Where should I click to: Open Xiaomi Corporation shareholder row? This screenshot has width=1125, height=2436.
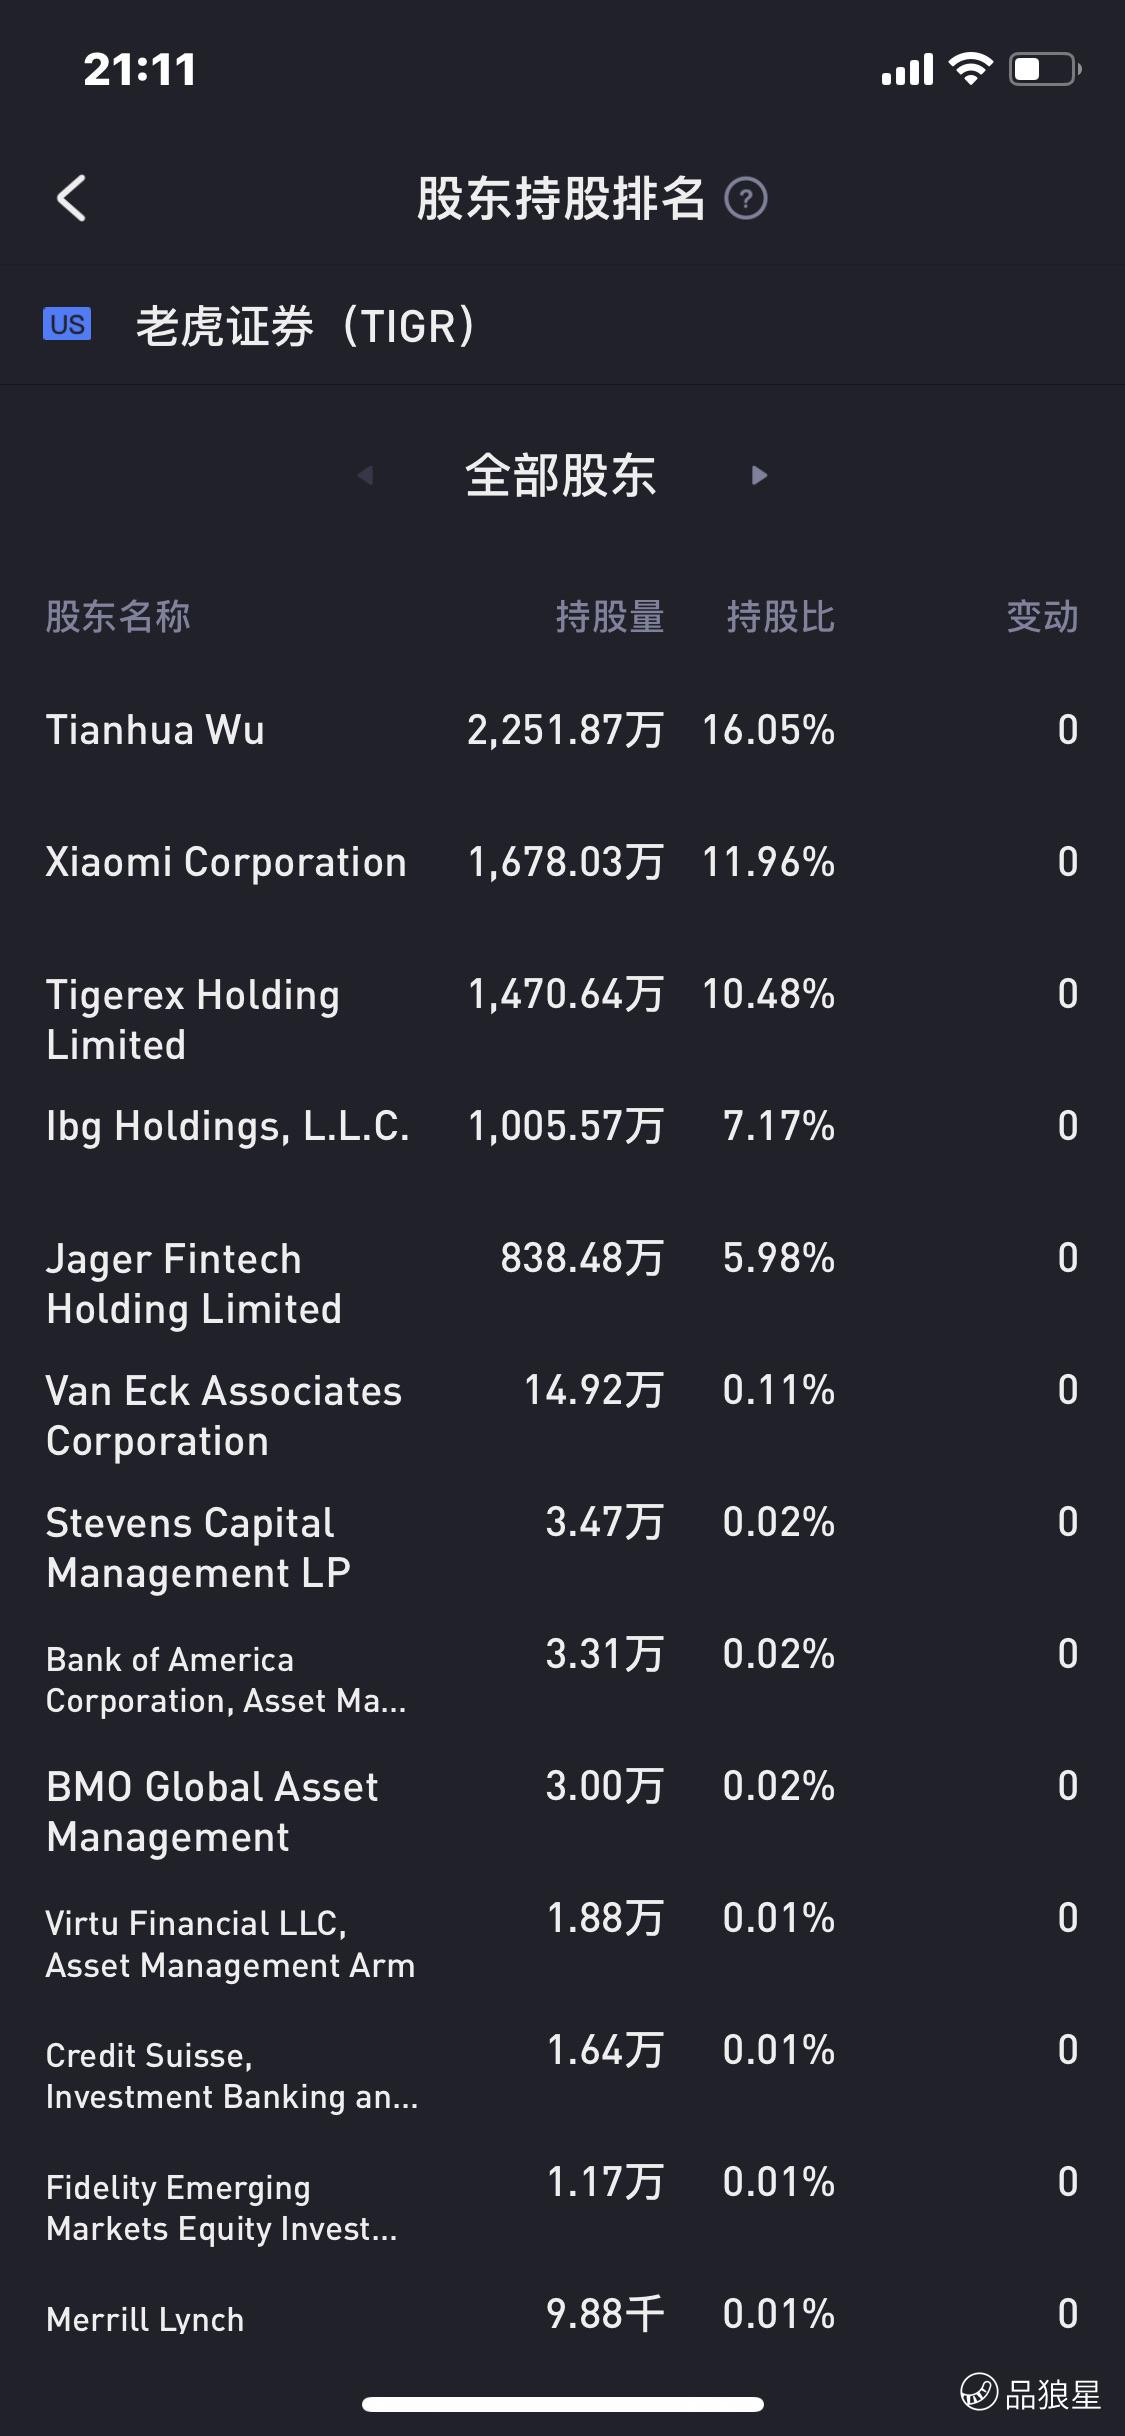point(562,862)
